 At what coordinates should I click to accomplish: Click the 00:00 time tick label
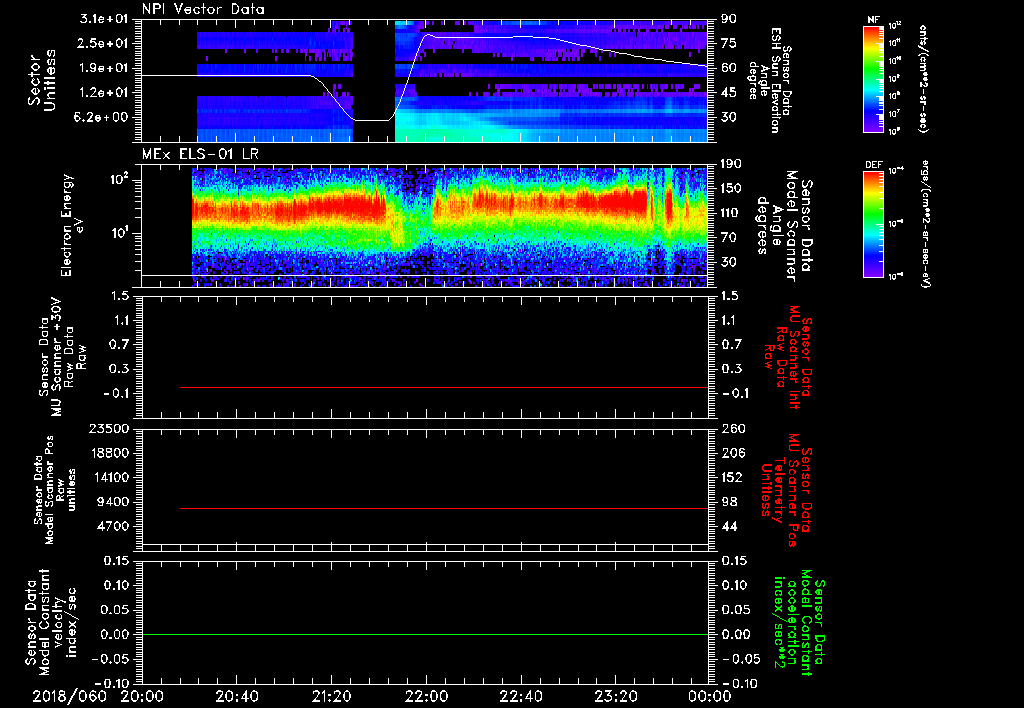click(710, 696)
